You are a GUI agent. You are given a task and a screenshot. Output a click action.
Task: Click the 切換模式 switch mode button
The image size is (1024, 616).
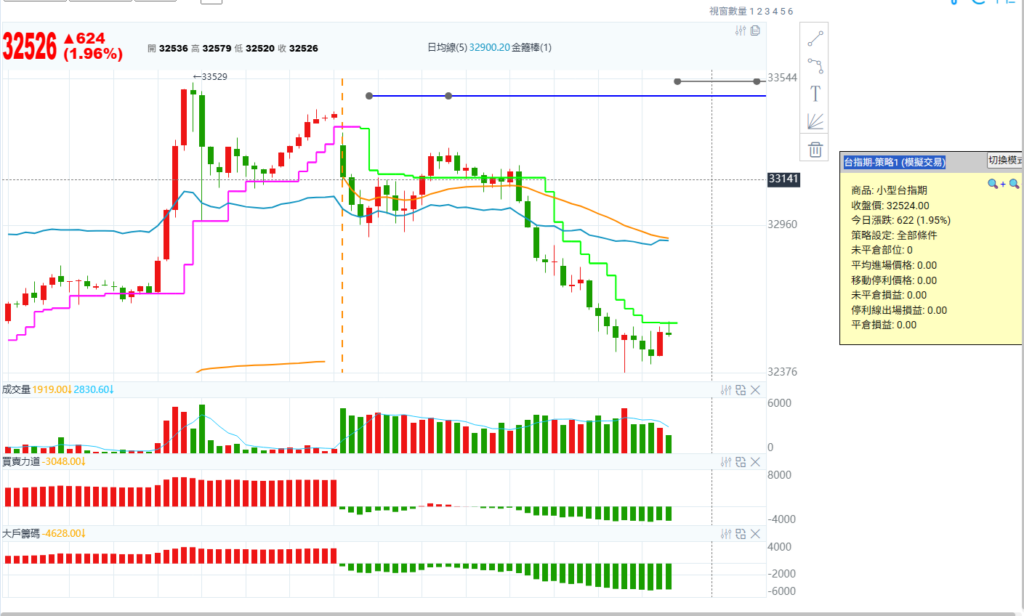coord(1004,161)
